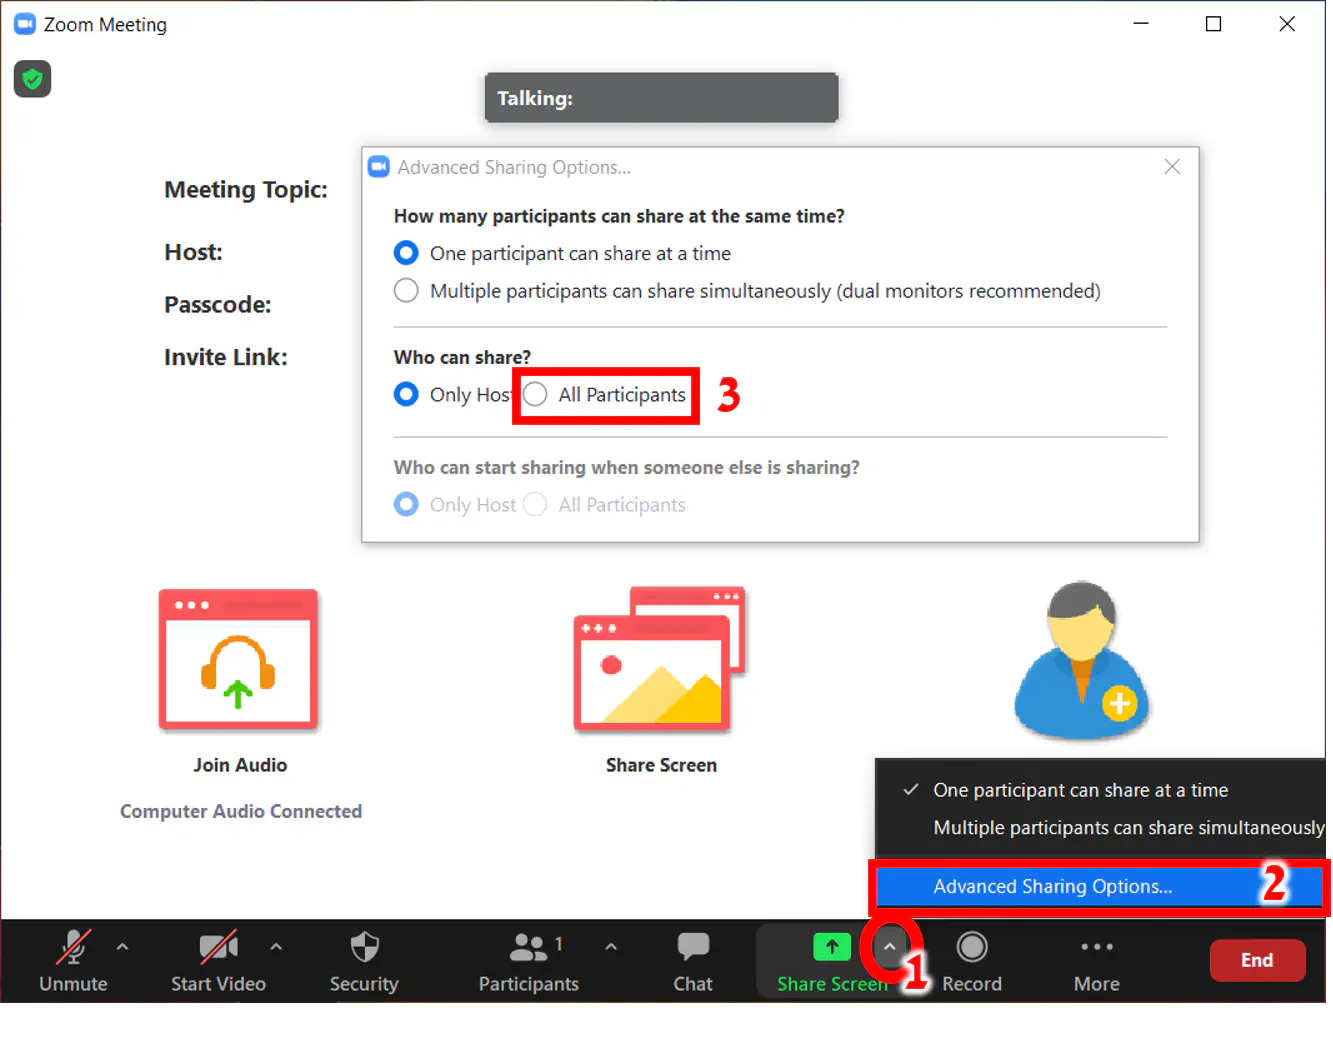1333x1053 pixels.
Task: Click the Unmute microphone icon
Action: [x=72, y=947]
